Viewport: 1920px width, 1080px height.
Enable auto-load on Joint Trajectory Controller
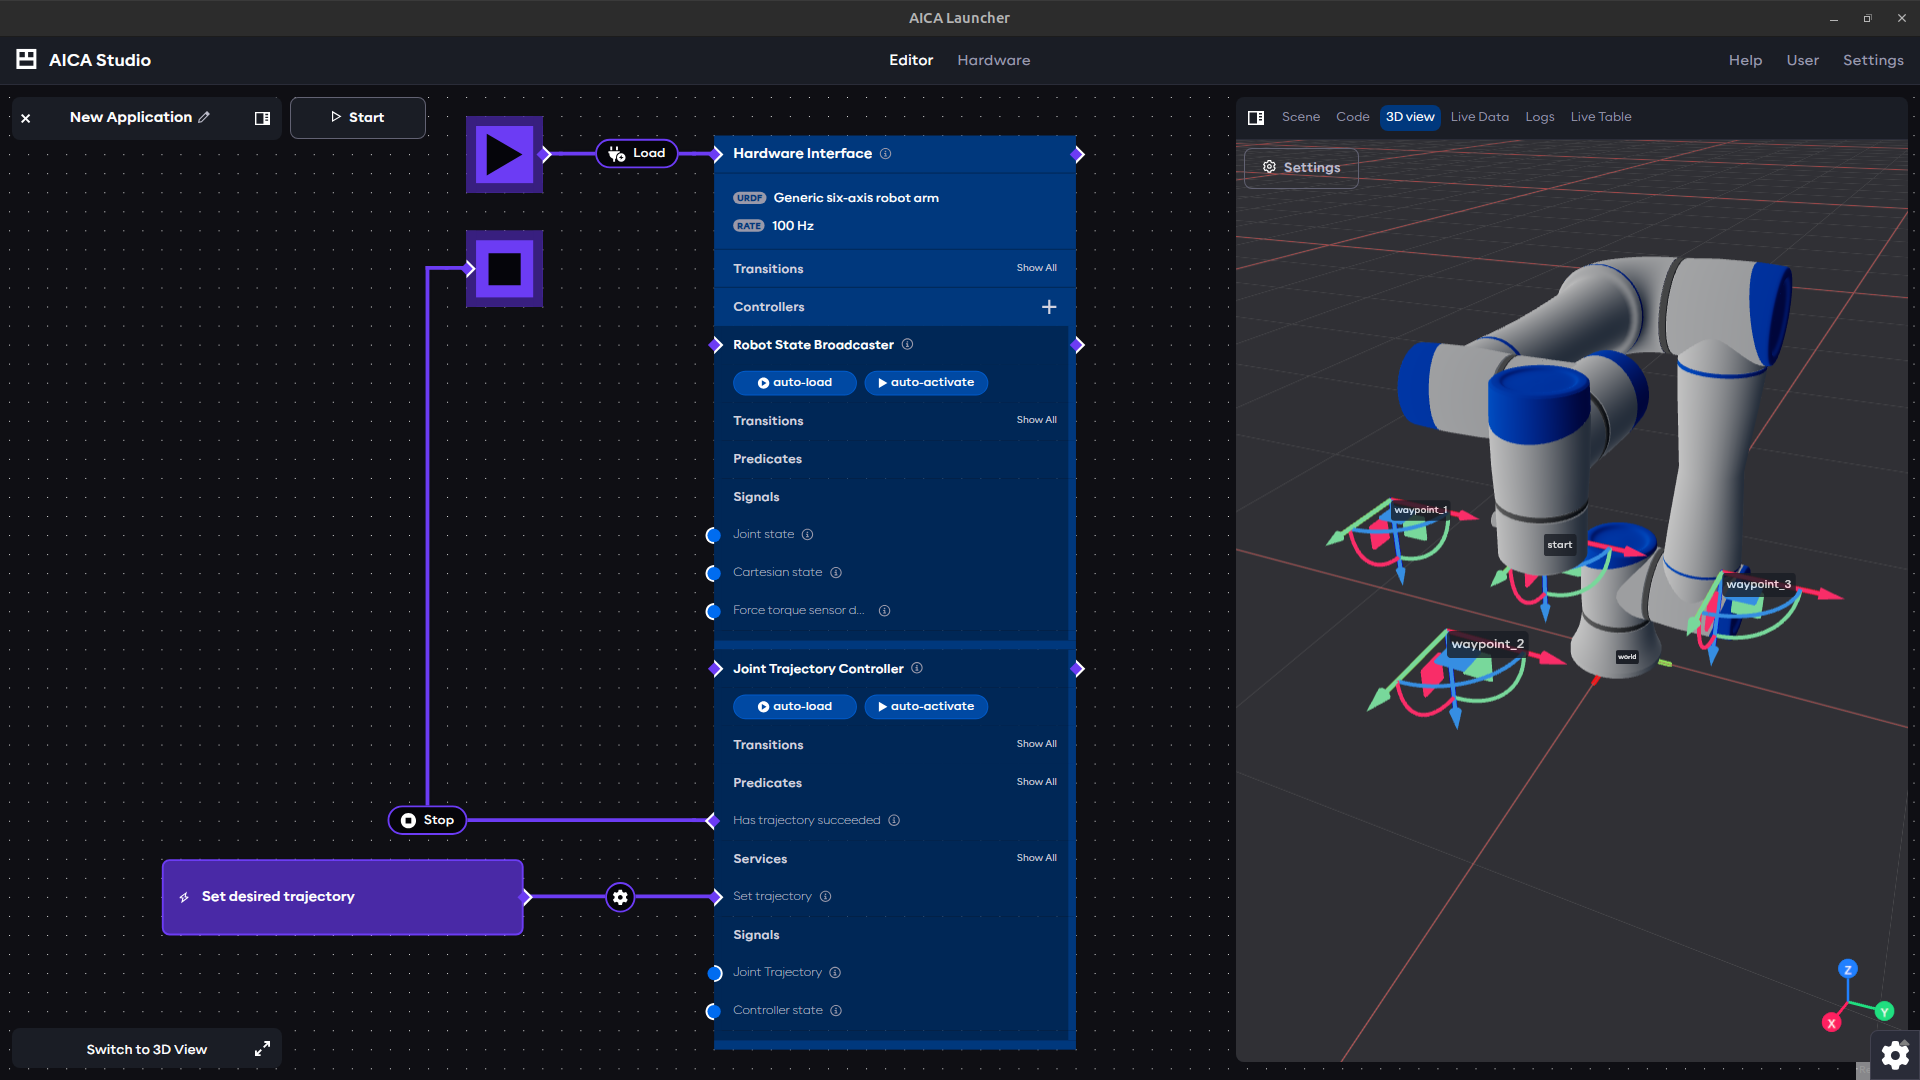click(x=793, y=706)
